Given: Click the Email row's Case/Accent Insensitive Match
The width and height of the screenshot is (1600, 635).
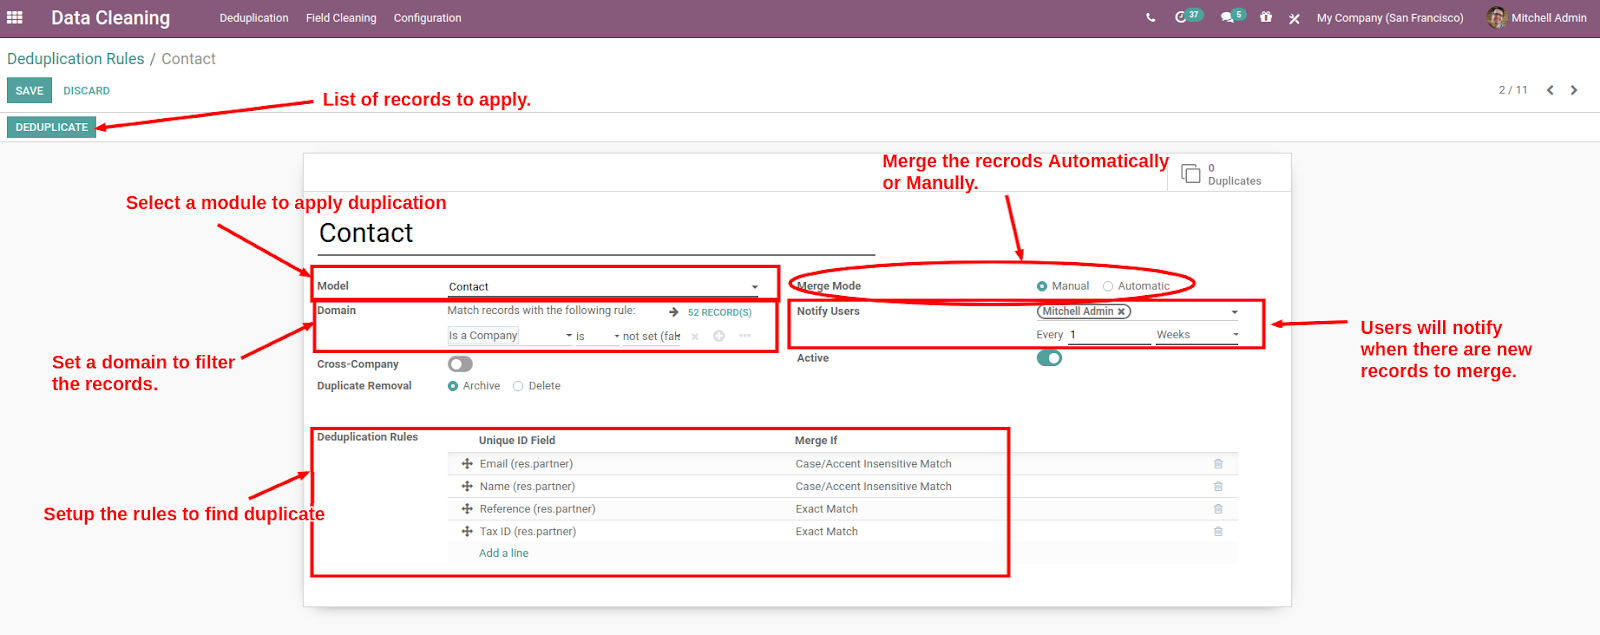Looking at the screenshot, I should pos(873,464).
